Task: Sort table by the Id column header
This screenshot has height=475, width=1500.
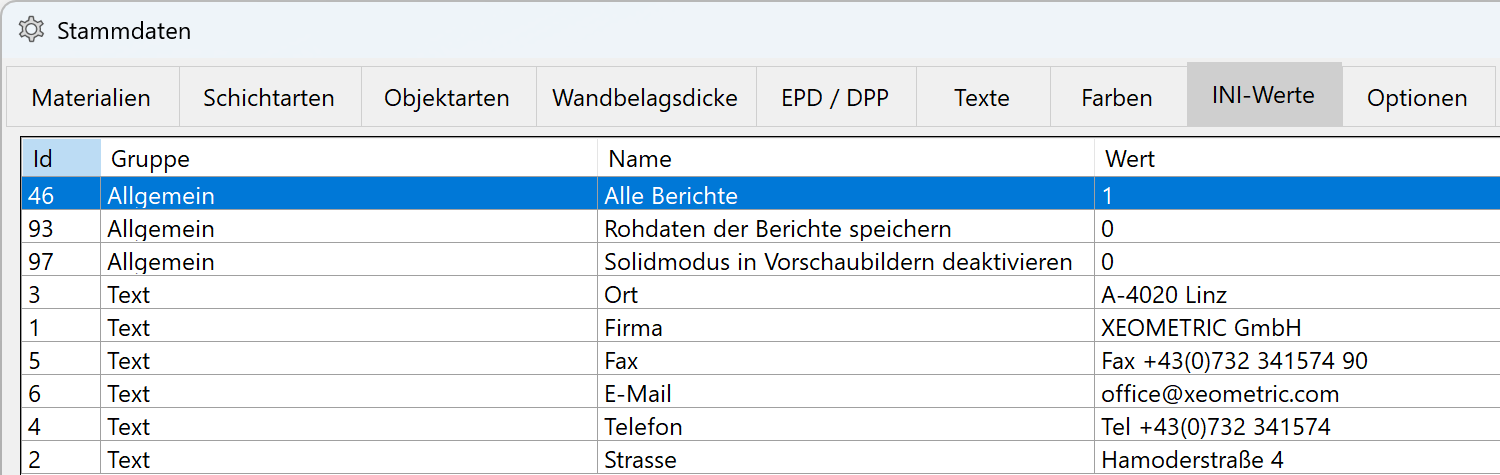Action: [x=61, y=158]
